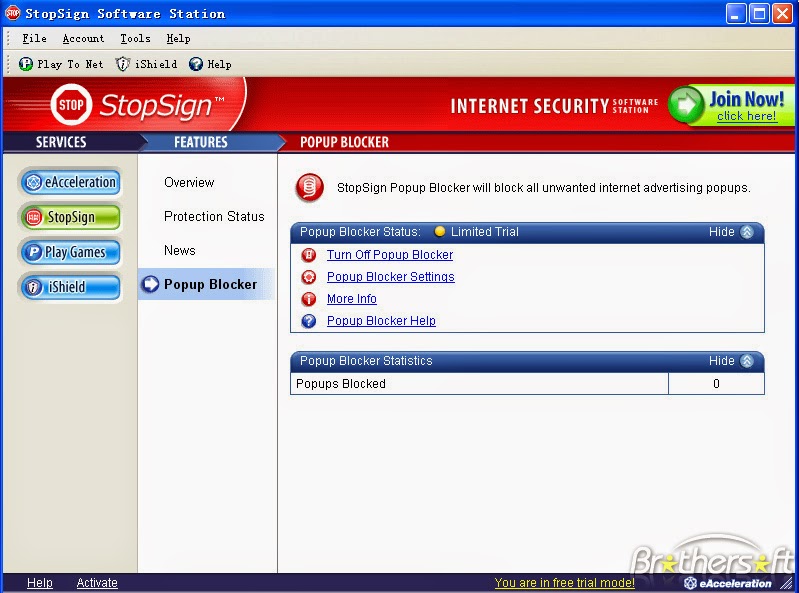
Task: Click the StopSign title bar app icon
Action: (x=12, y=13)
